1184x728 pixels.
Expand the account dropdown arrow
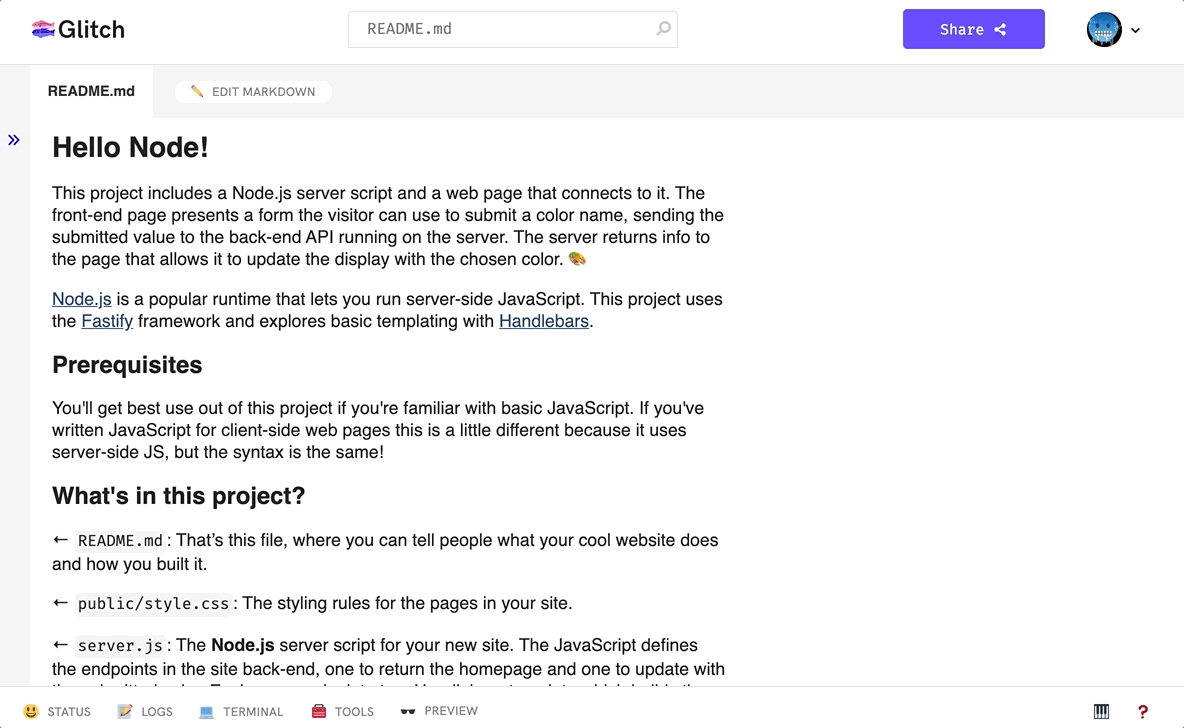pyautogui.click(x=1136, y=31)
